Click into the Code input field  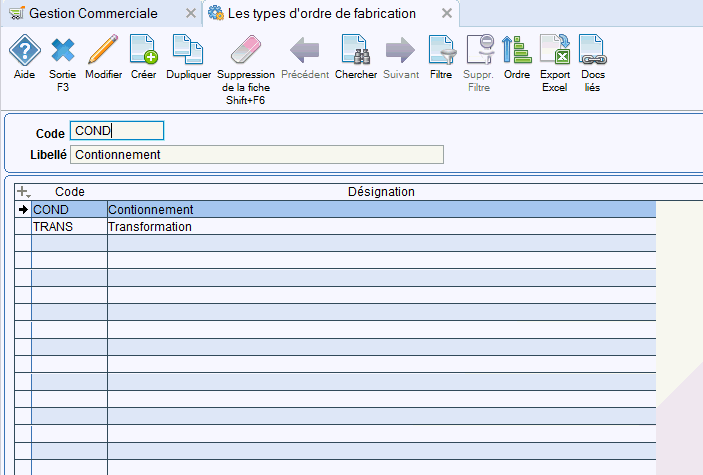pos(116,130)
